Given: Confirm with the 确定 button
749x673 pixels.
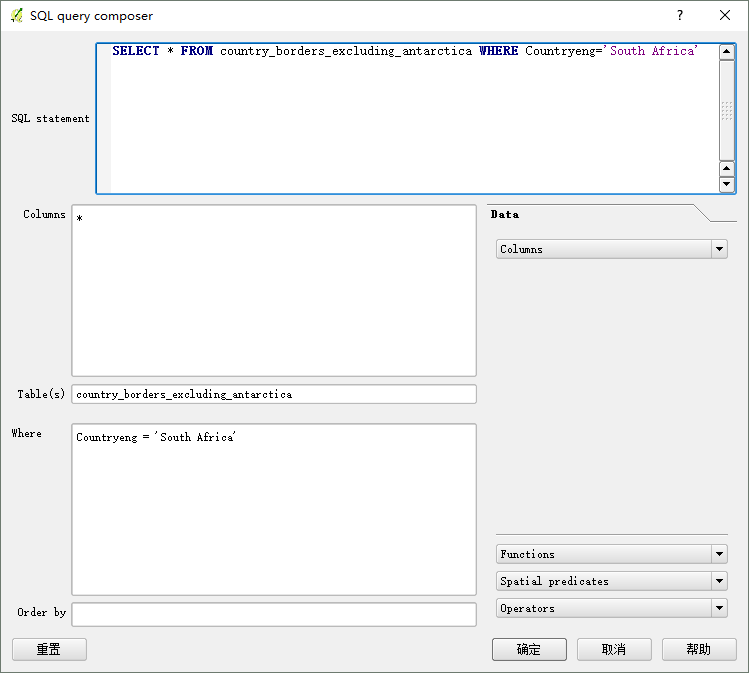Looking at the screenshot, I should click(x=529, y=650).
